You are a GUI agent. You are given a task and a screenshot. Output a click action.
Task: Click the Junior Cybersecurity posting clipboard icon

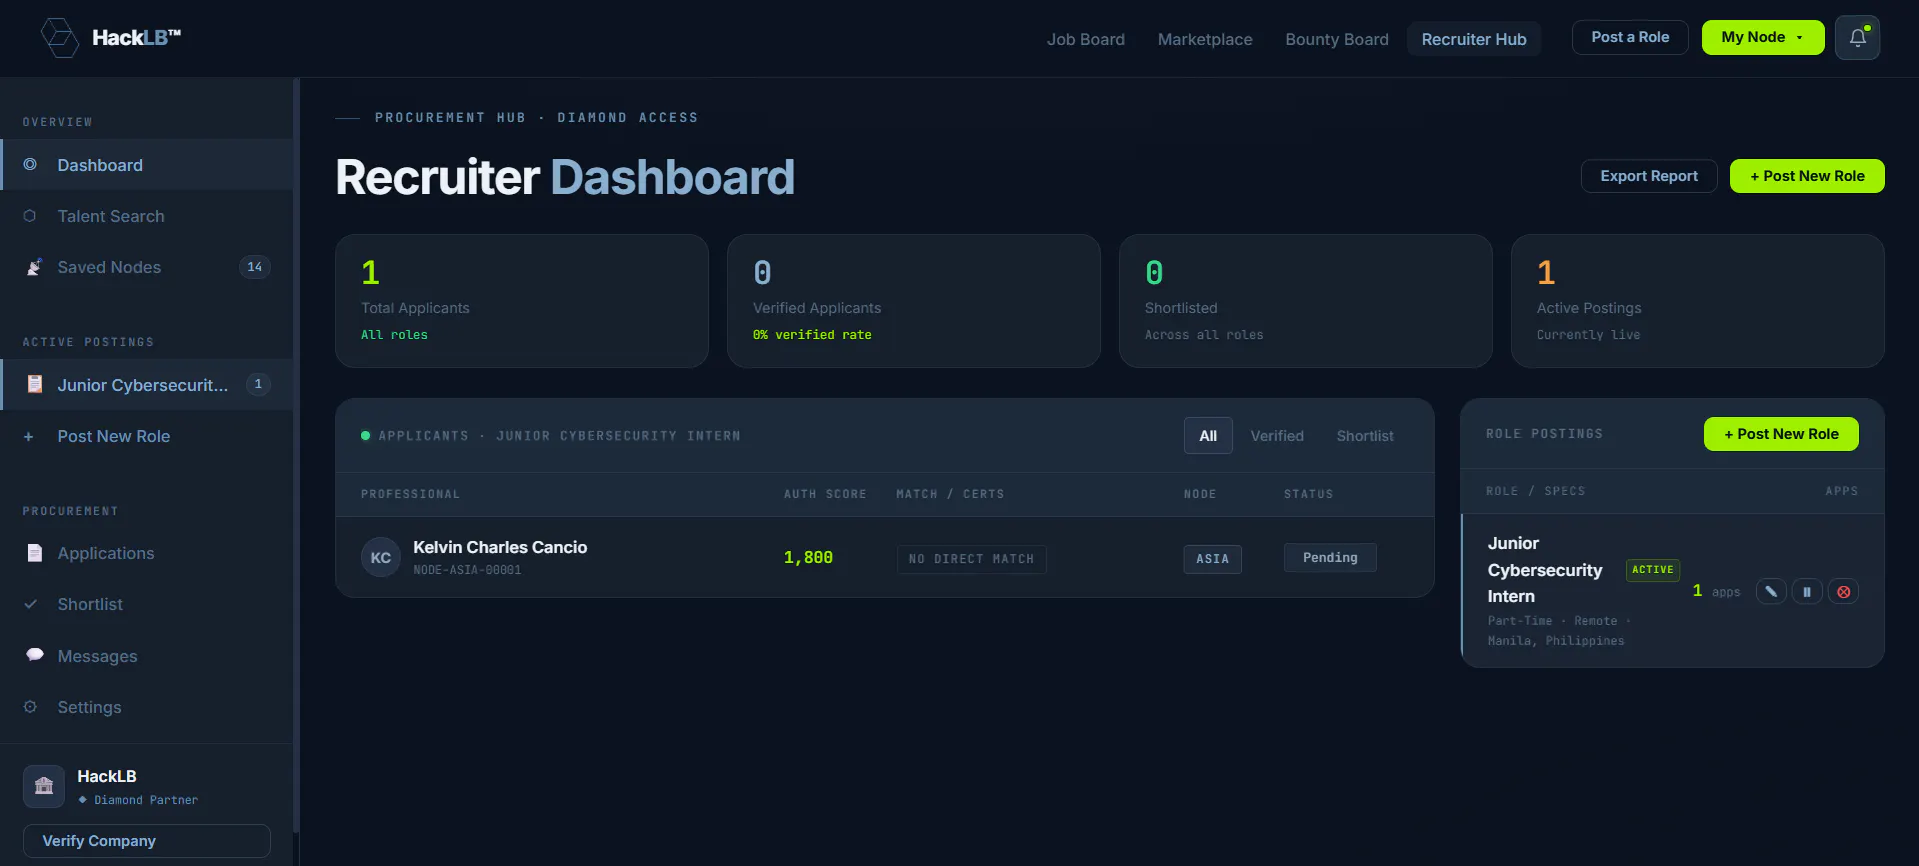pos(34,385)
